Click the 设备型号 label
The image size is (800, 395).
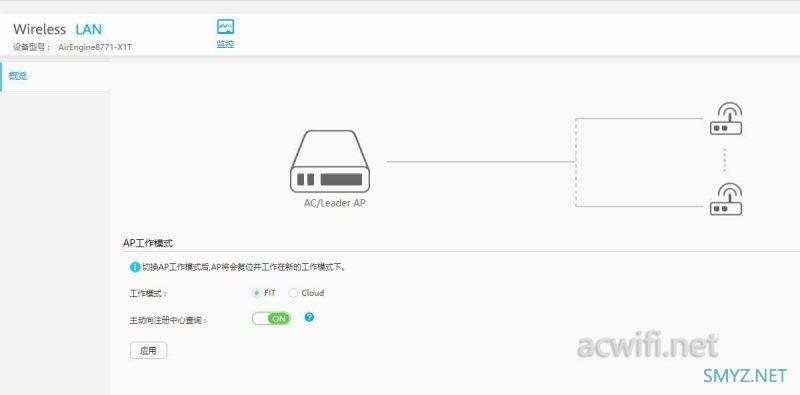coord(32,47)
